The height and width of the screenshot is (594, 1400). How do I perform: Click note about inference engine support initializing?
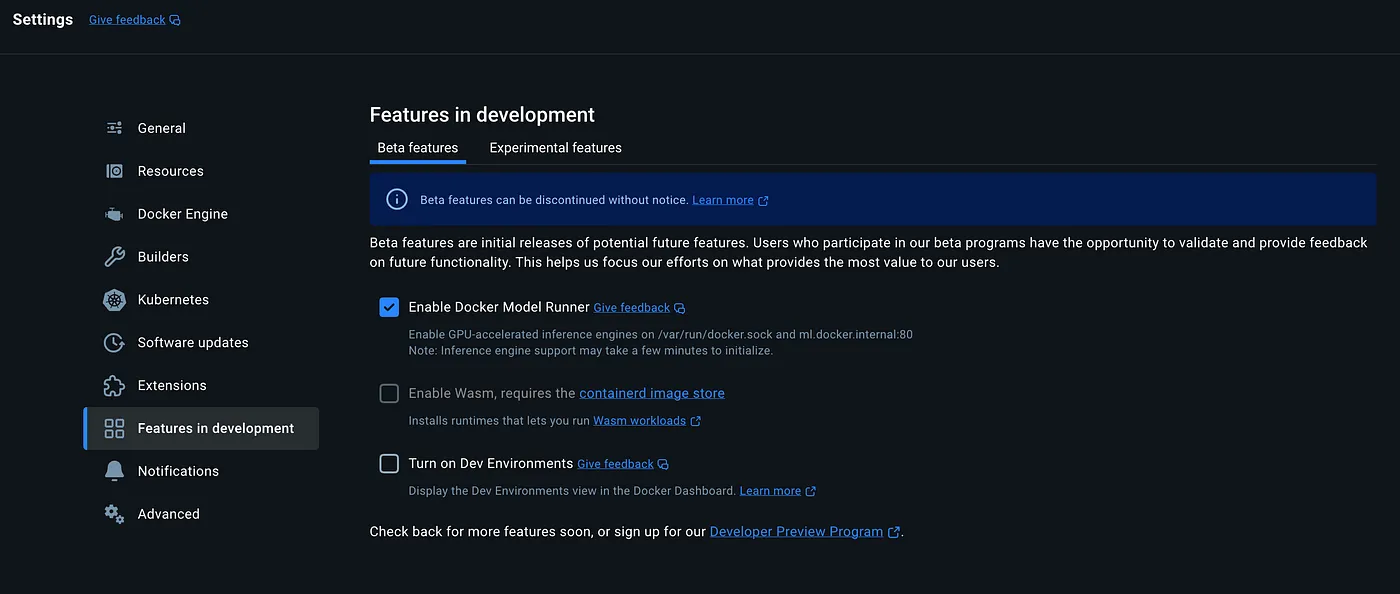591,351
